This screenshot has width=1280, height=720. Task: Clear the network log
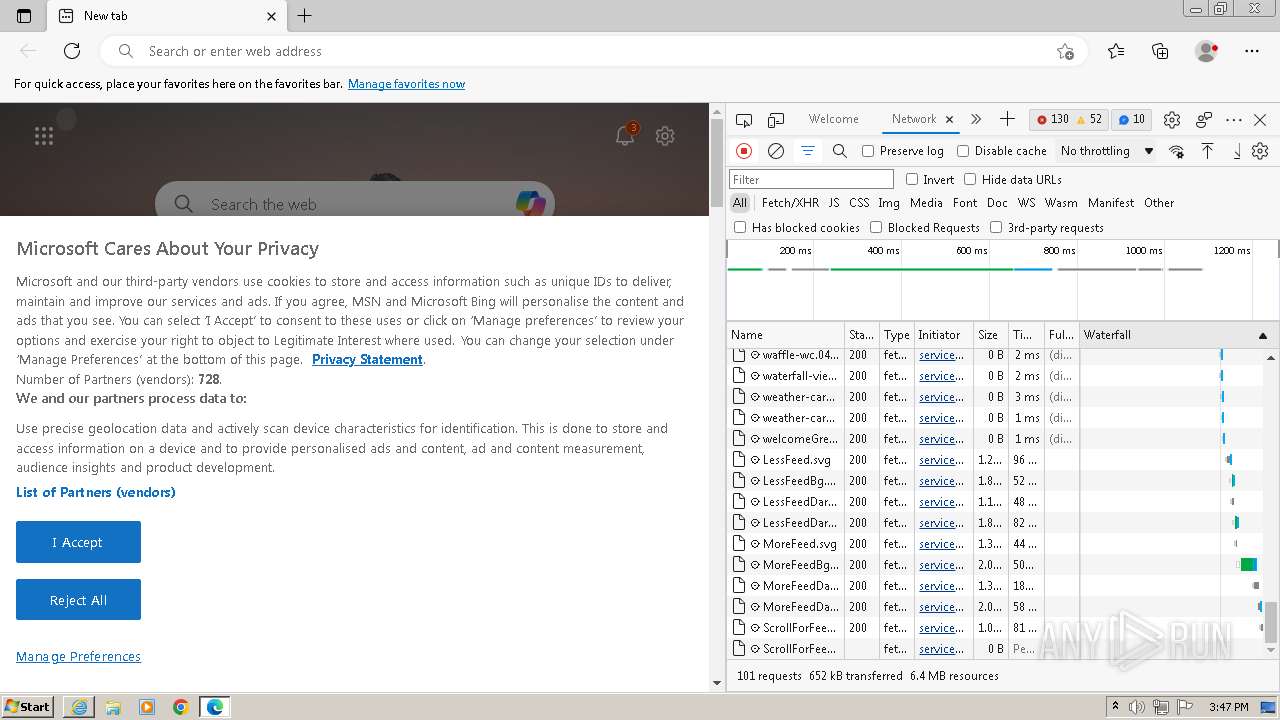(776, 151)
